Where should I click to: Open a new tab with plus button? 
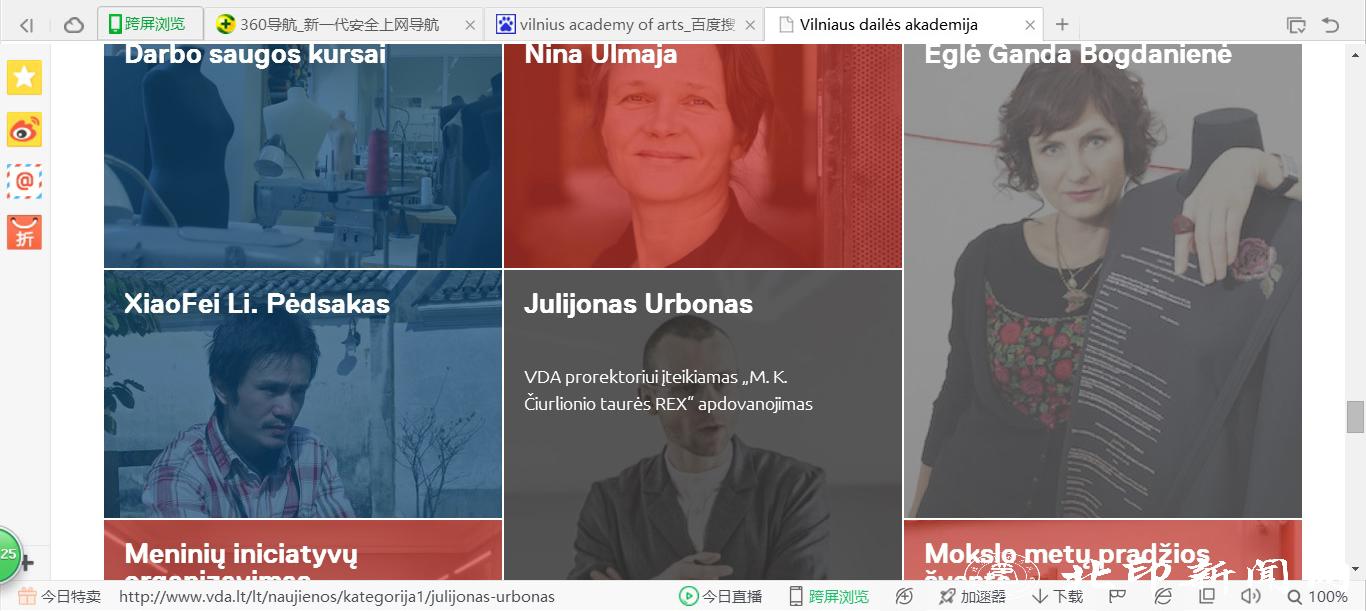[1062, 24]
